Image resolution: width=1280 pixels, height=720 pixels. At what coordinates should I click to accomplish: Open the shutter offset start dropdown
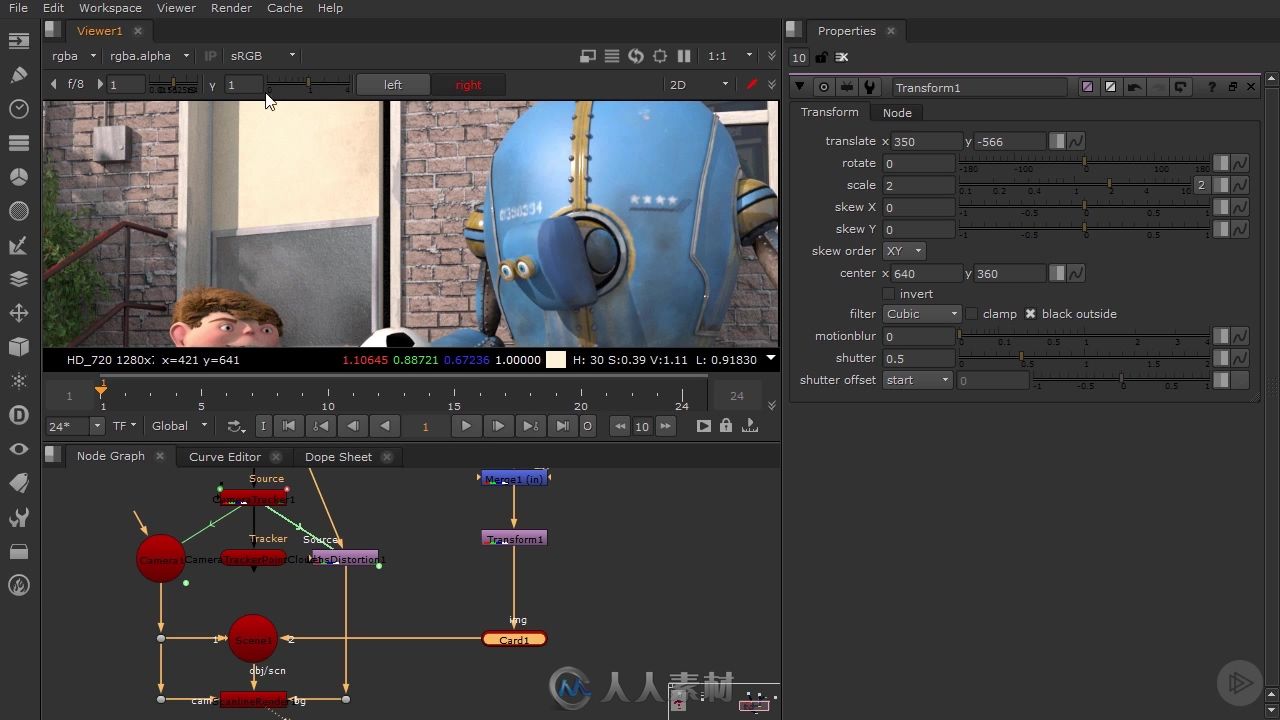point(917,380)
